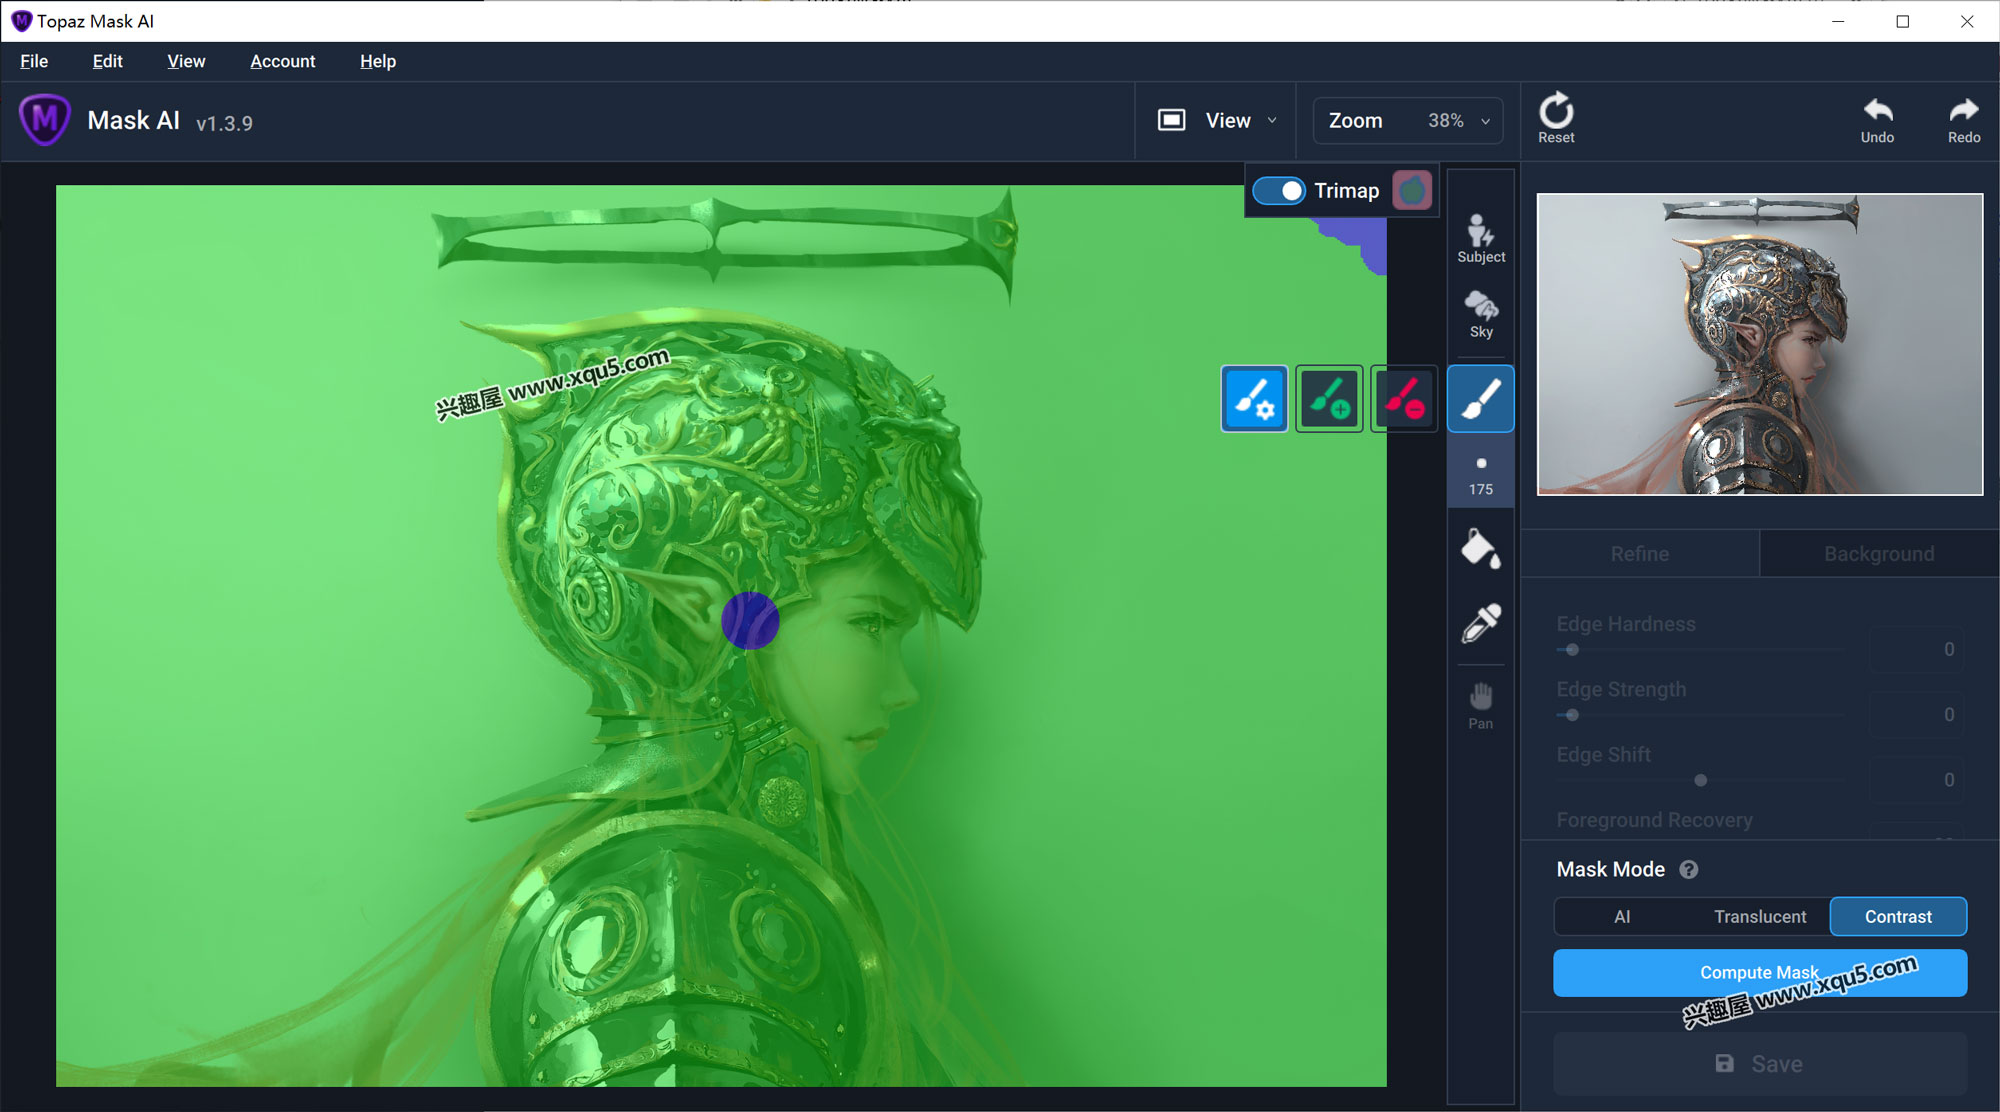The width and height of the screenshot is (2000, 1112).
Task: Select the eyedropper color tool
Action: click(x=1480, y=623)
